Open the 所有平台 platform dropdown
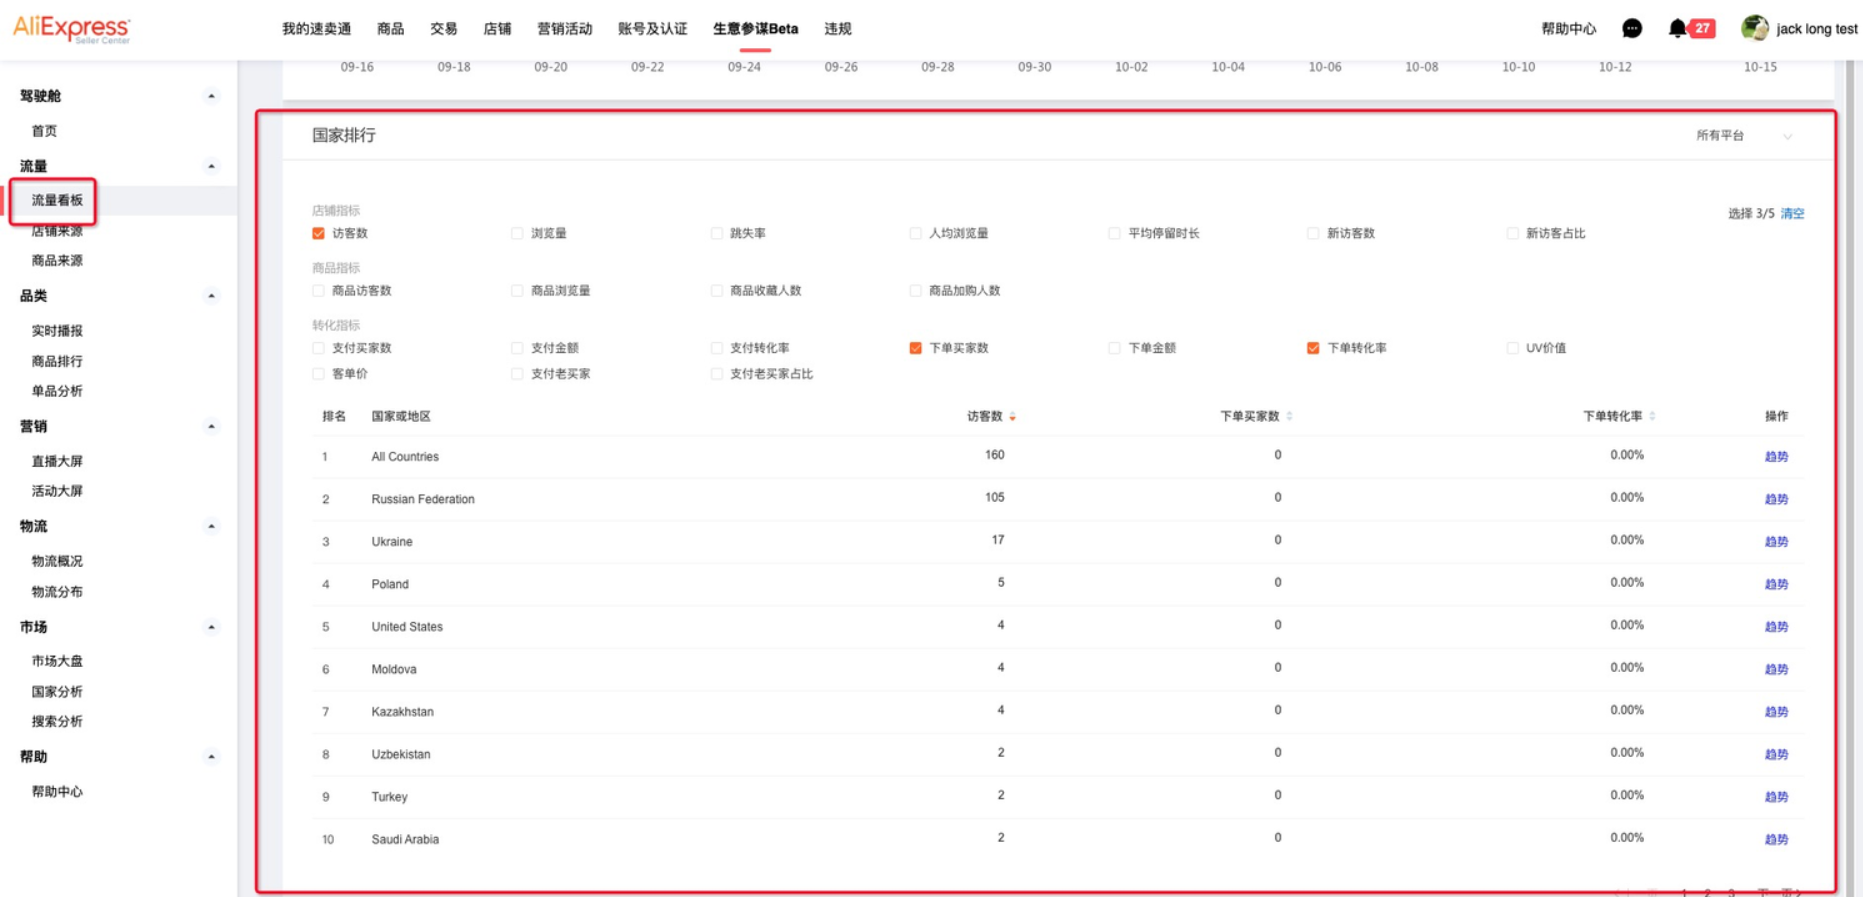 click(1743, 136)
